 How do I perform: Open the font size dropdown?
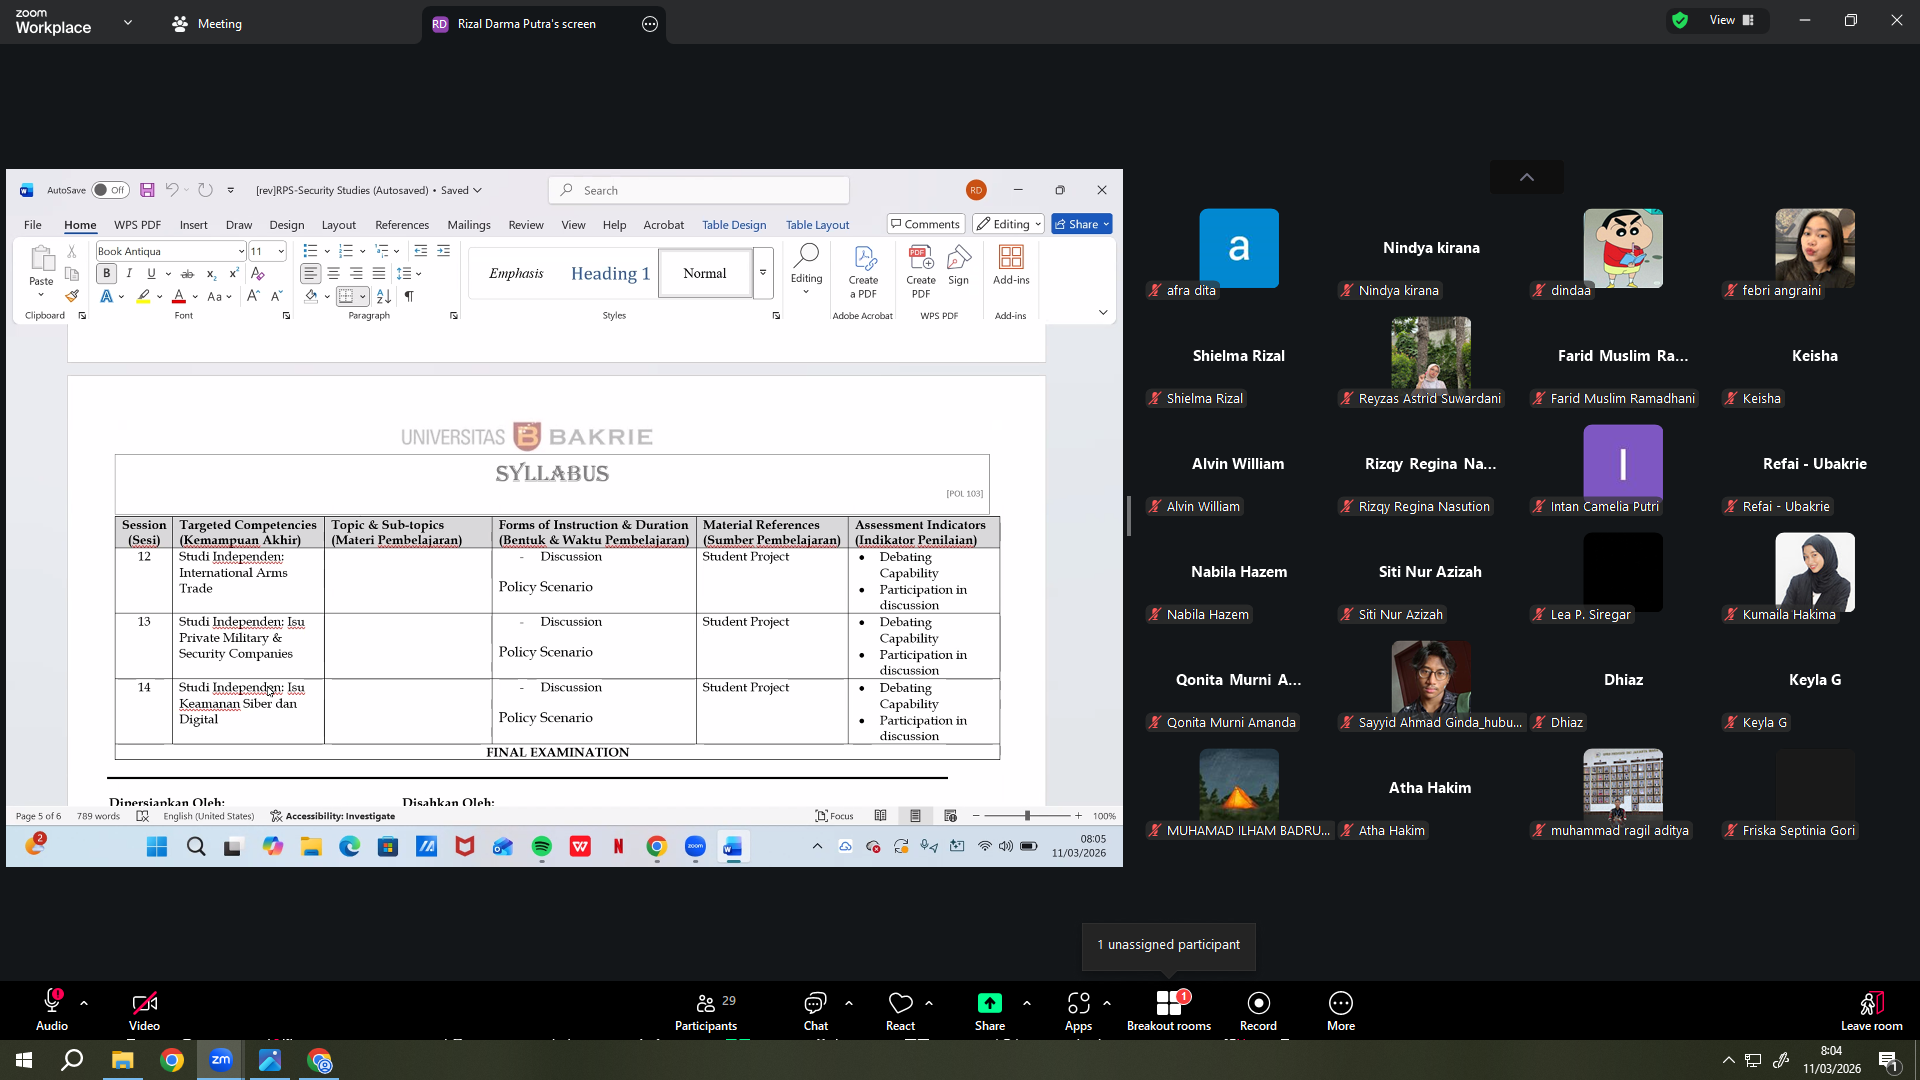click(x=281, y=252)
